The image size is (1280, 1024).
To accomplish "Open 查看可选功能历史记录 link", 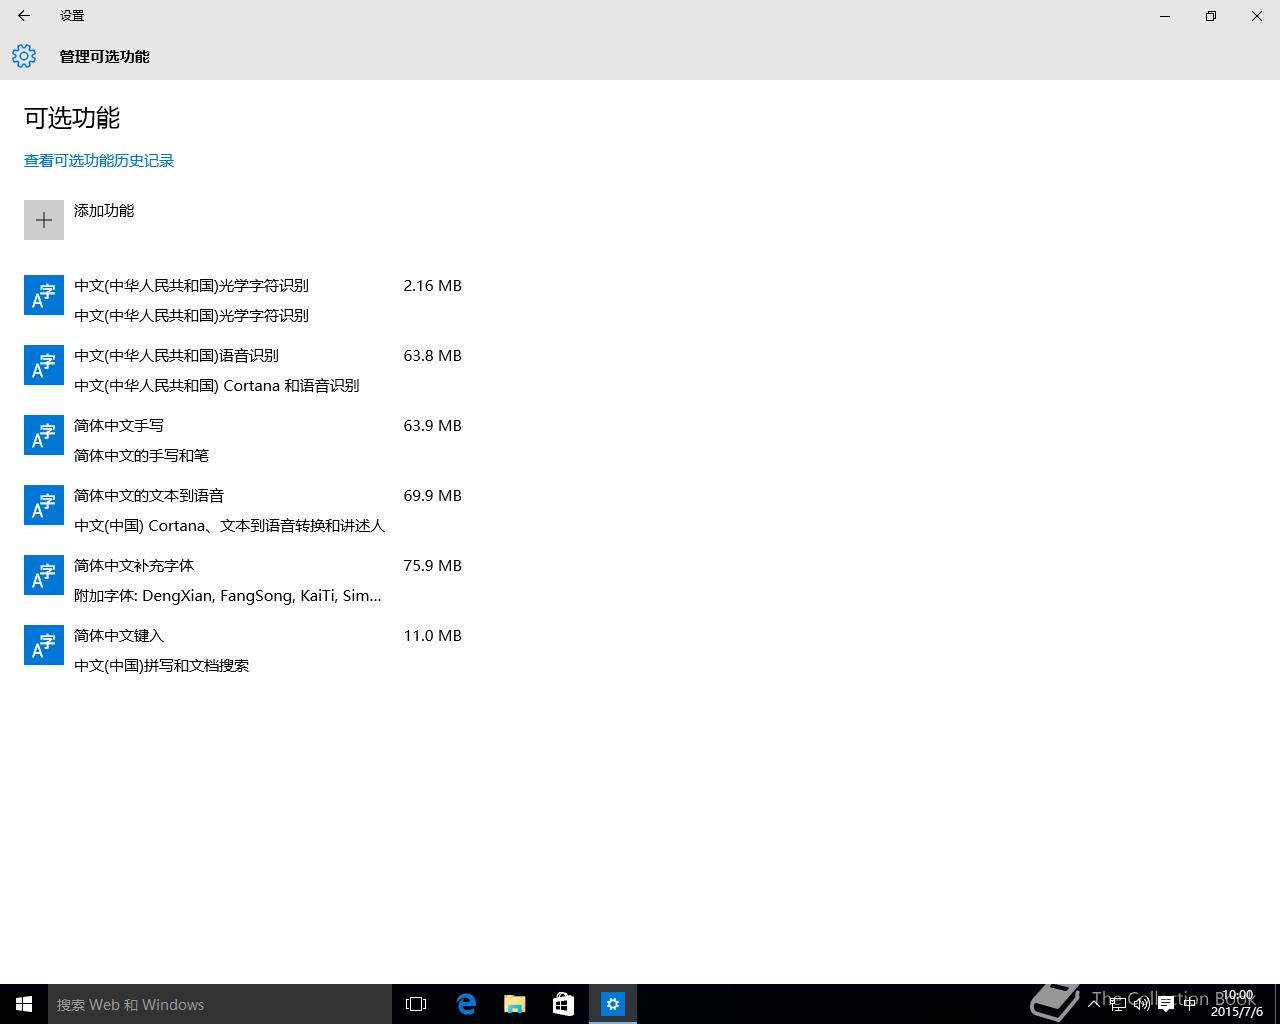I will point(98,160).
